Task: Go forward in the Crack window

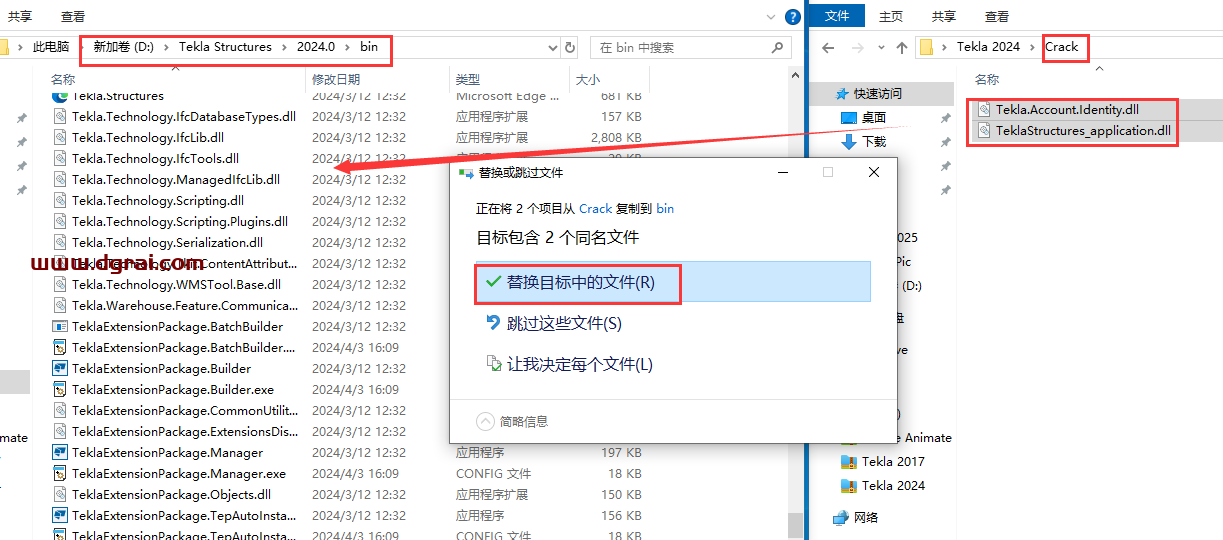Action: (858, 47)
